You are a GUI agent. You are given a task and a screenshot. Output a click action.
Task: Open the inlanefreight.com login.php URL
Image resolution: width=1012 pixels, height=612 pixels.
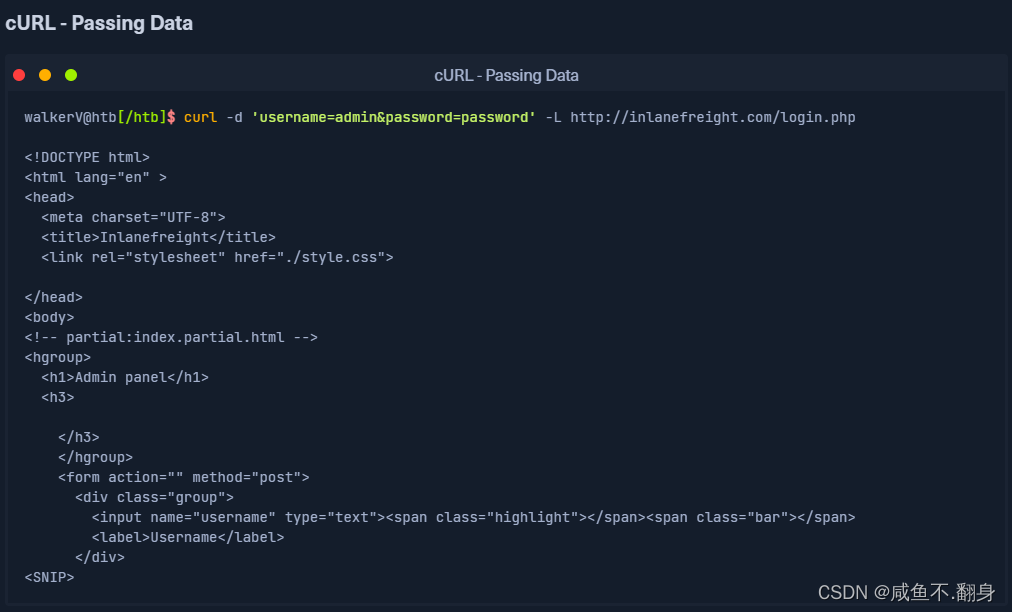pyautogui.click(x=712, y=117)
